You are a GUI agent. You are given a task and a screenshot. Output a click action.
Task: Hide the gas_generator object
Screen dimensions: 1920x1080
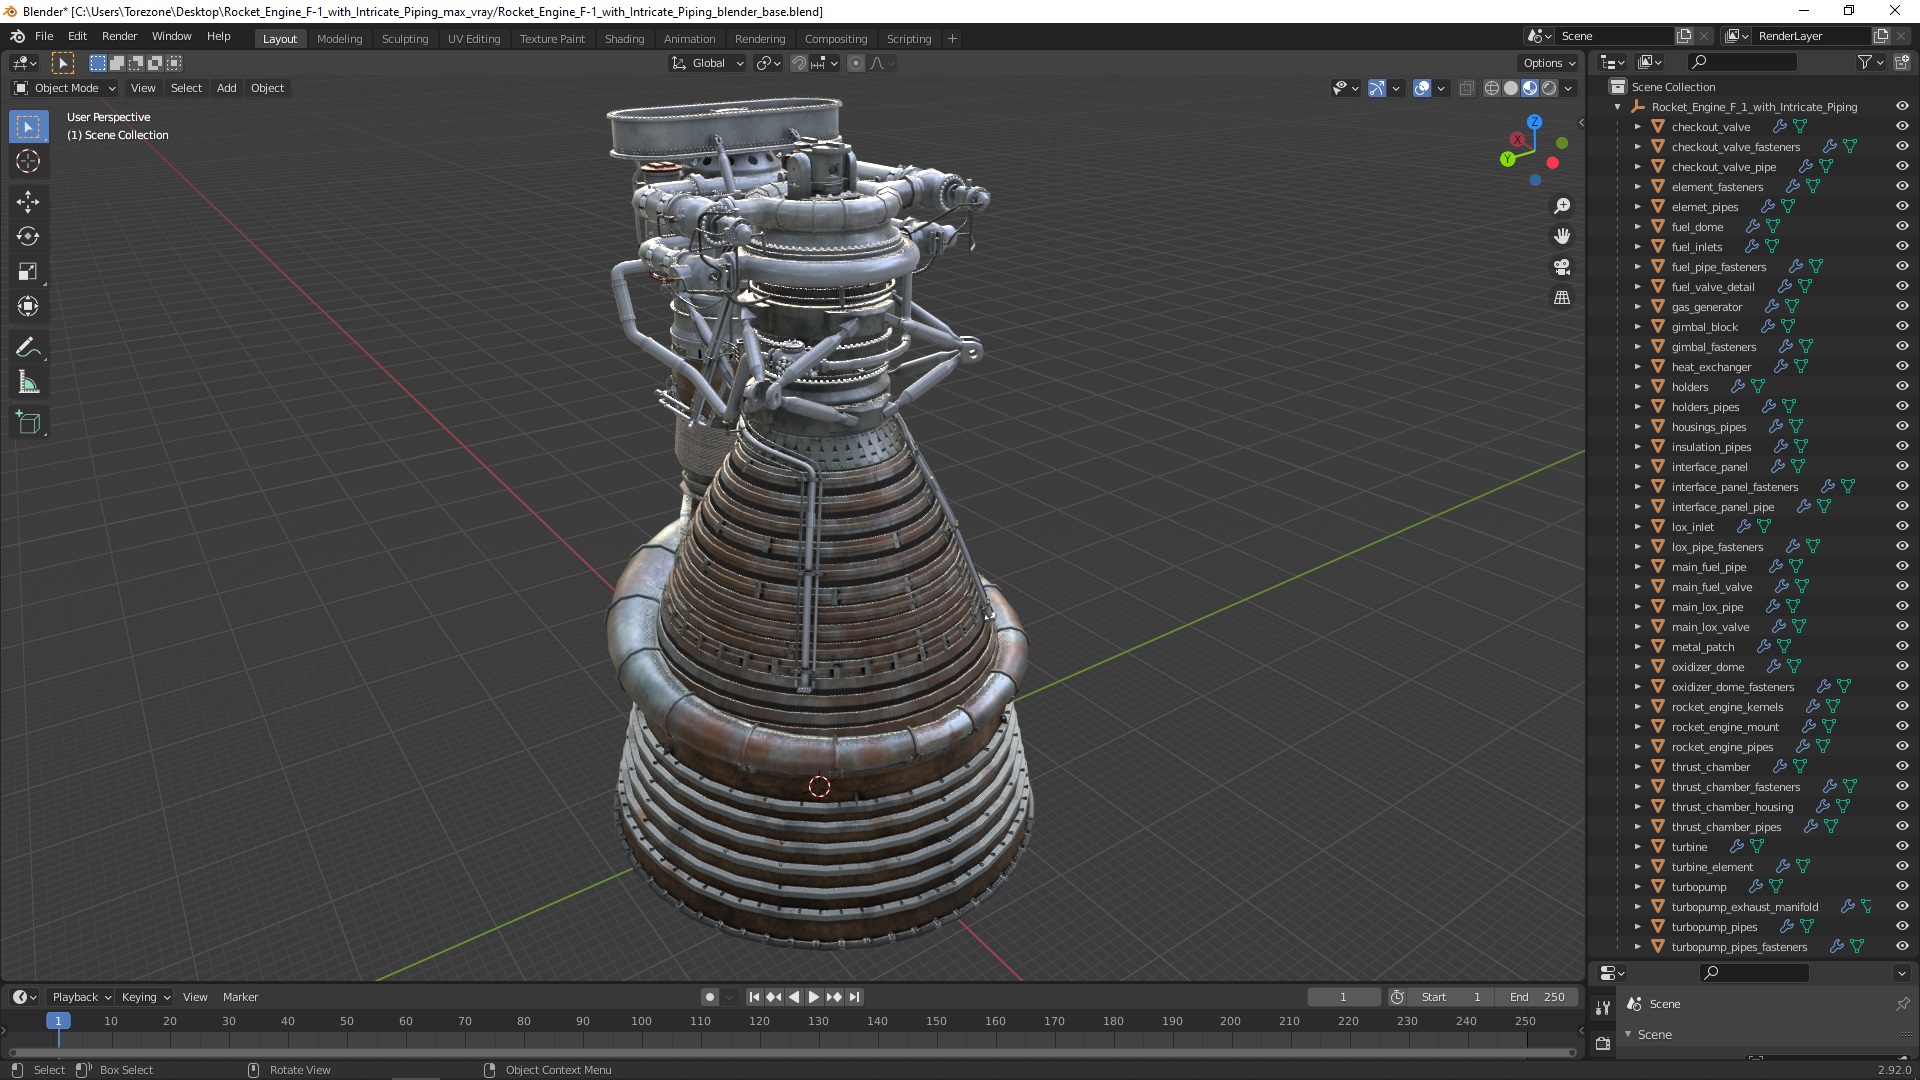click(x=1902, y=306)
